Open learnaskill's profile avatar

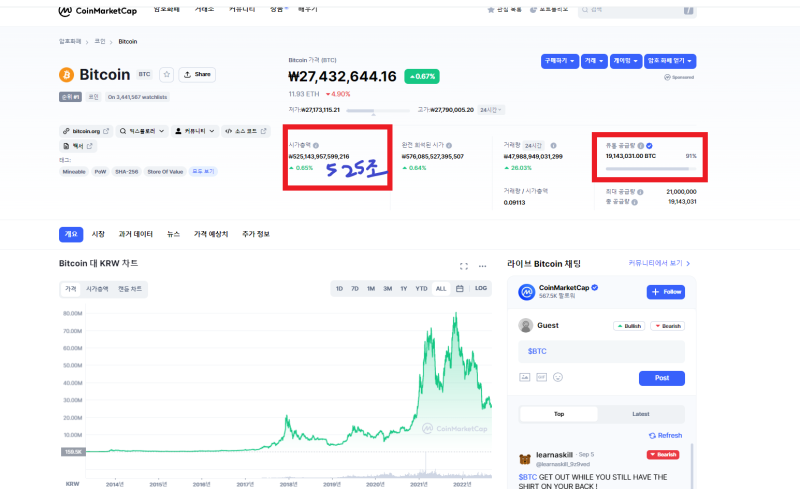pos(525,459)
